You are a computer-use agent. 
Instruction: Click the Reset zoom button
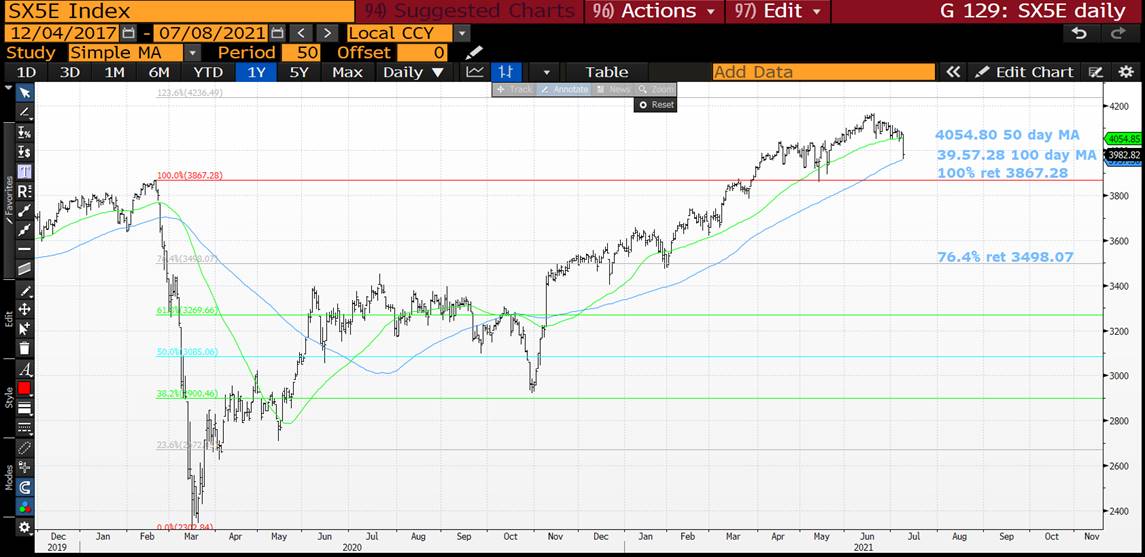coord(656,104)
